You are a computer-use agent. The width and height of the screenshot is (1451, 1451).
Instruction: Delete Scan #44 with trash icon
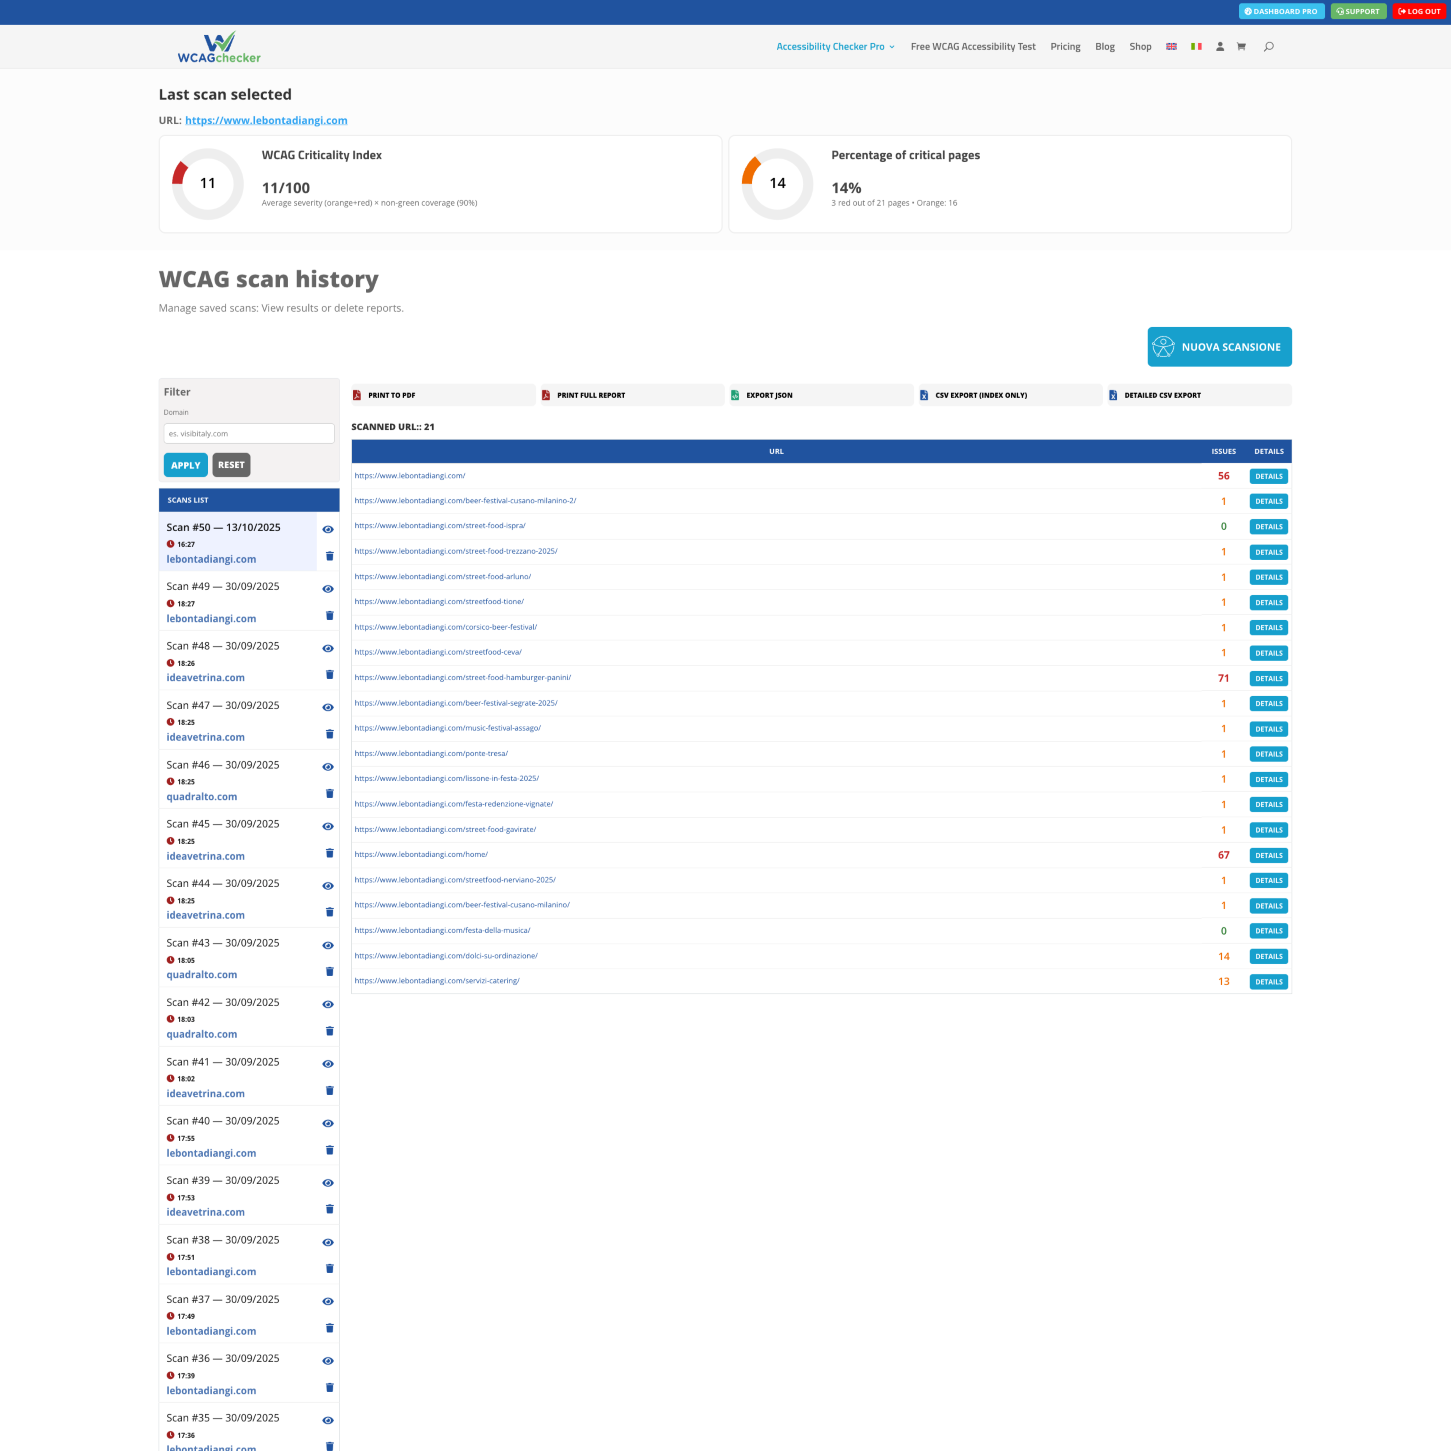tap(330, 912)
